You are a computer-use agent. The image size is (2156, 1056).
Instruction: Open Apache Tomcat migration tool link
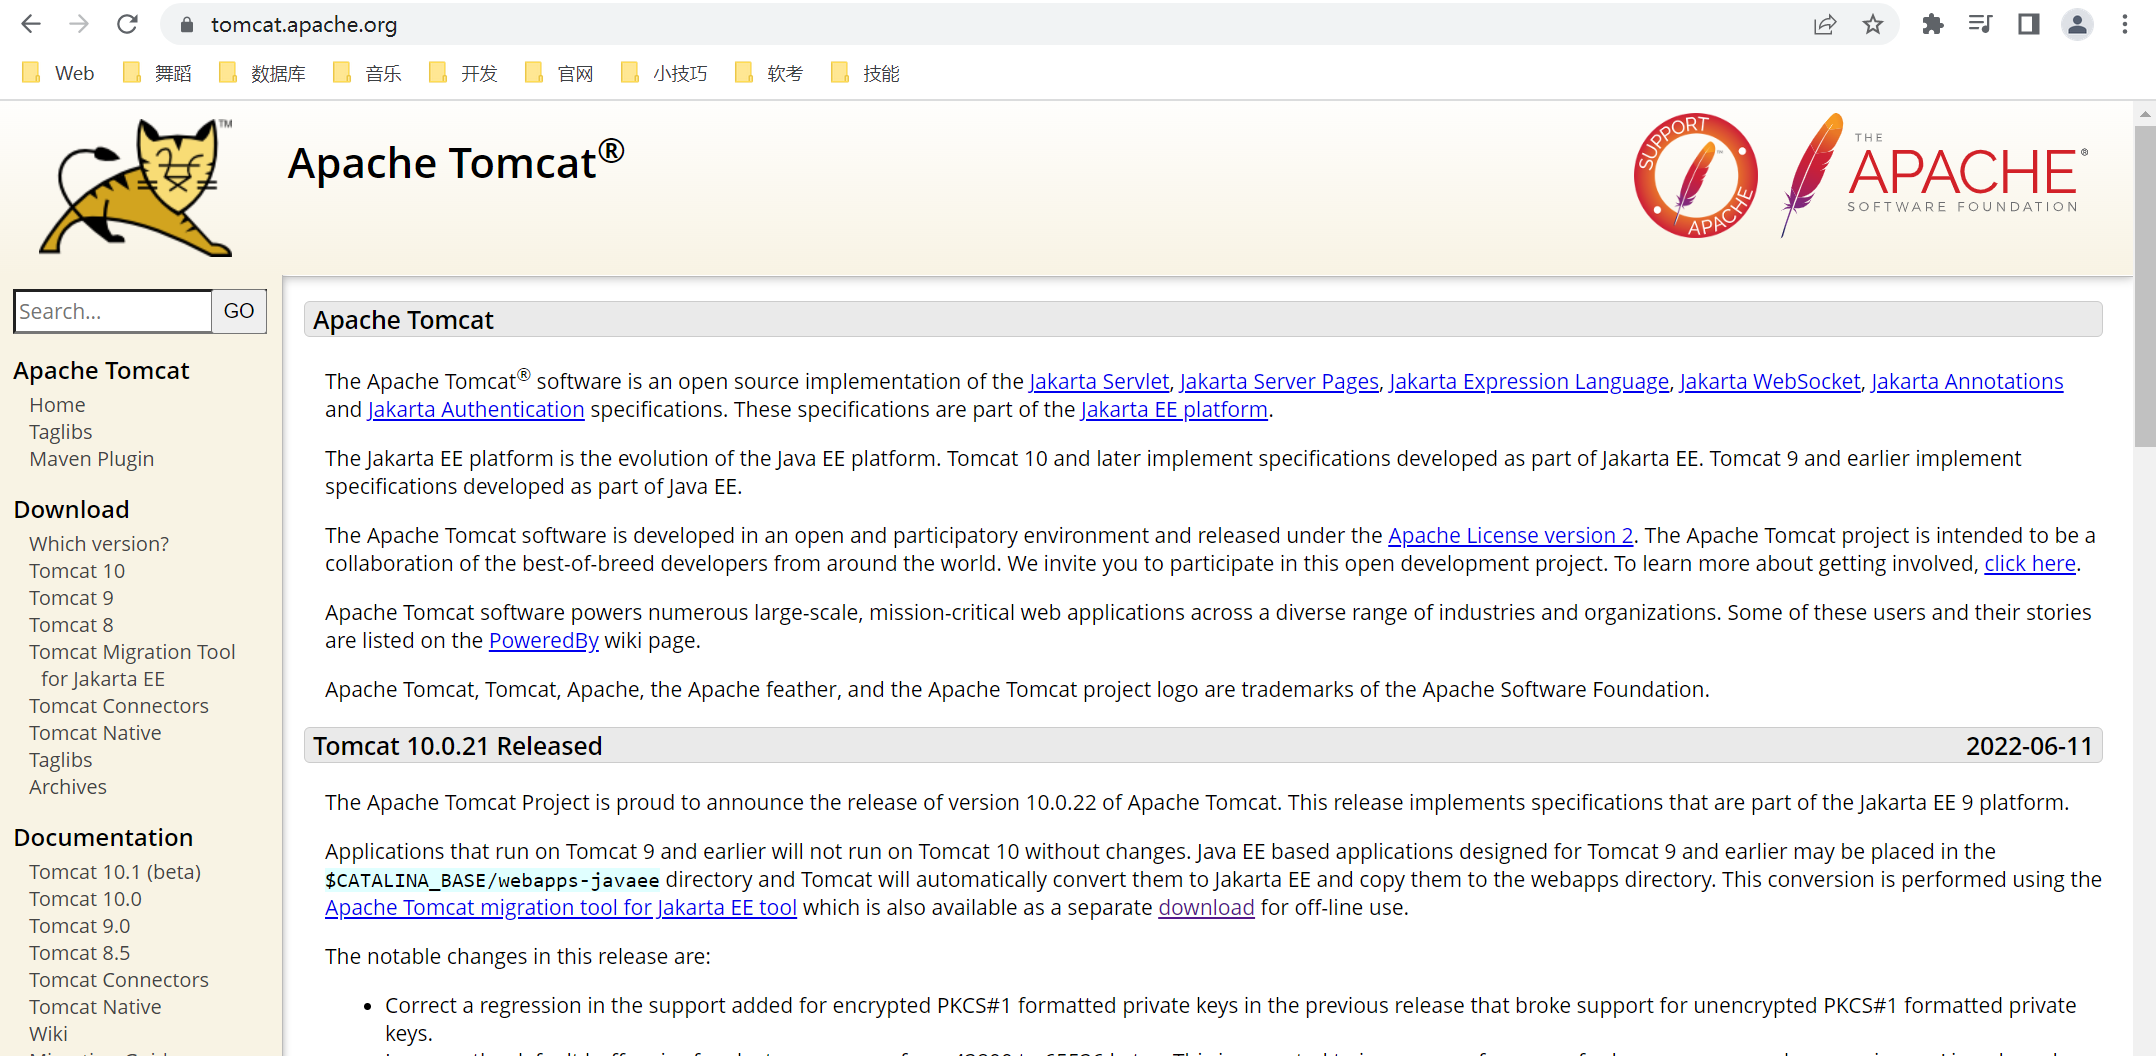click(x=561, y=908)
